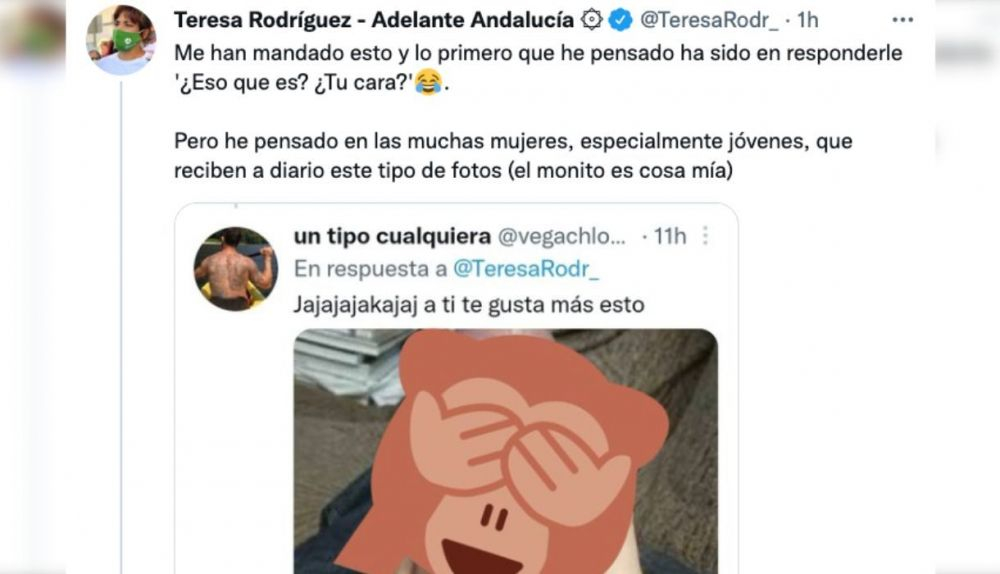Click the organization affiliation badge icon
The height and width of the screenshot is (574, 1000).
tap(592, 20)
